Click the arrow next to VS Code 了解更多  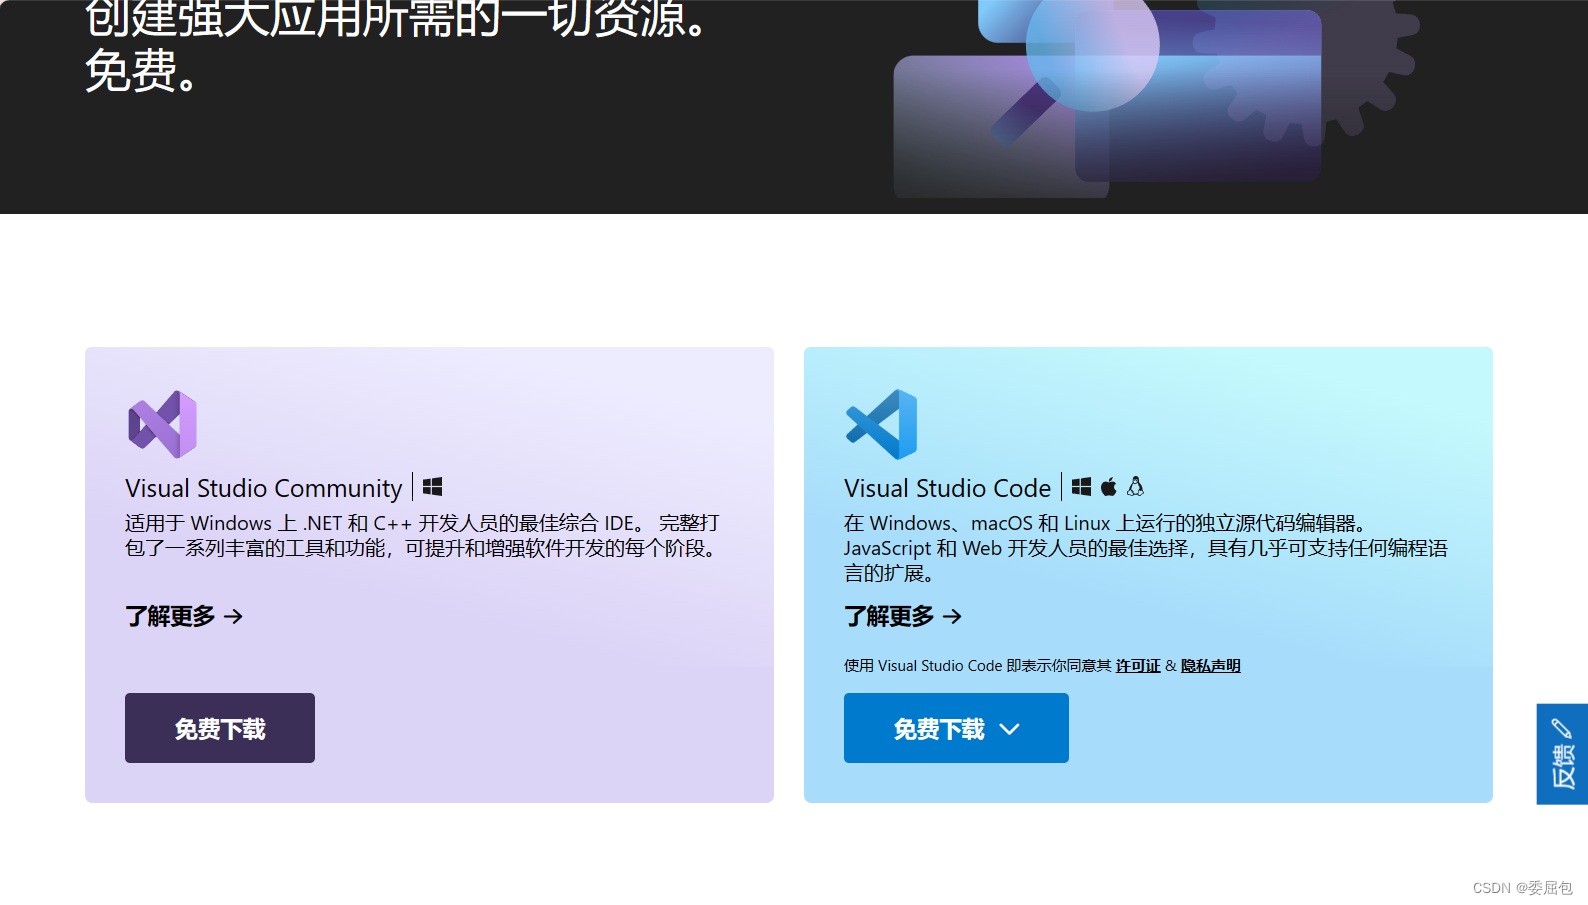click(x=953, y=616)
